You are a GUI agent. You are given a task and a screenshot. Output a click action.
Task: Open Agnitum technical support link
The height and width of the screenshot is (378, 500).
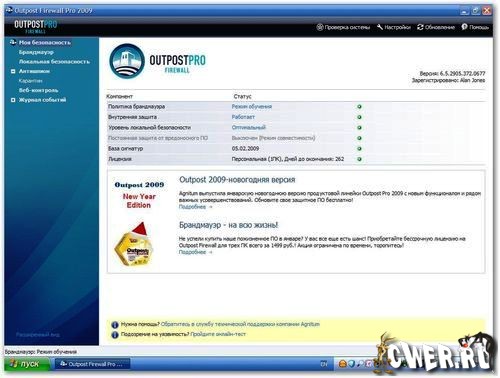pyautogui.click(x=240, y=324)
